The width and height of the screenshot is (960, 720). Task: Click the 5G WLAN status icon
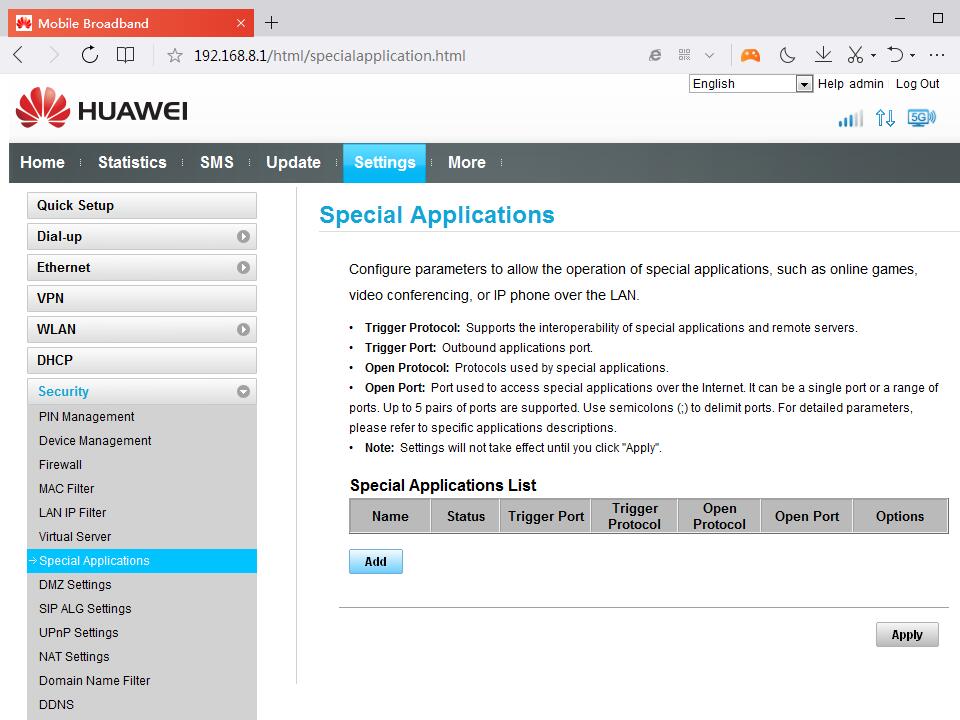click(x=921, y=118)
